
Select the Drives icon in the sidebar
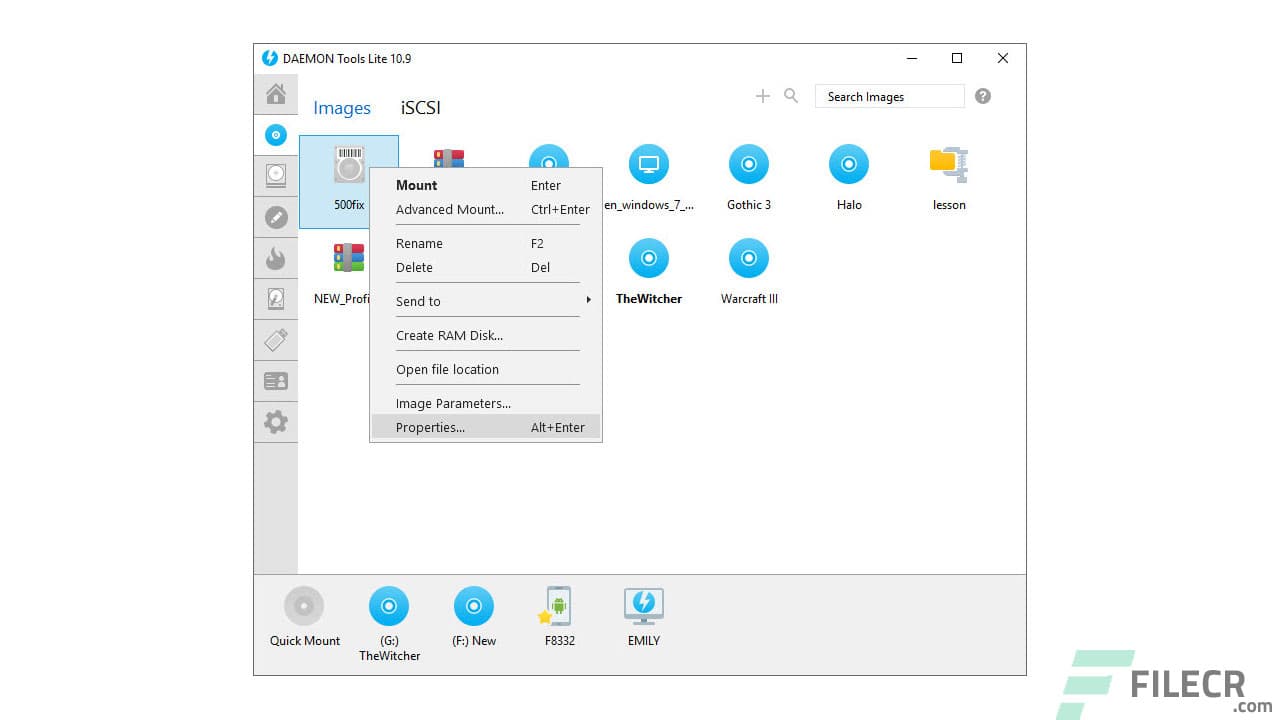(x=276, y=176)
